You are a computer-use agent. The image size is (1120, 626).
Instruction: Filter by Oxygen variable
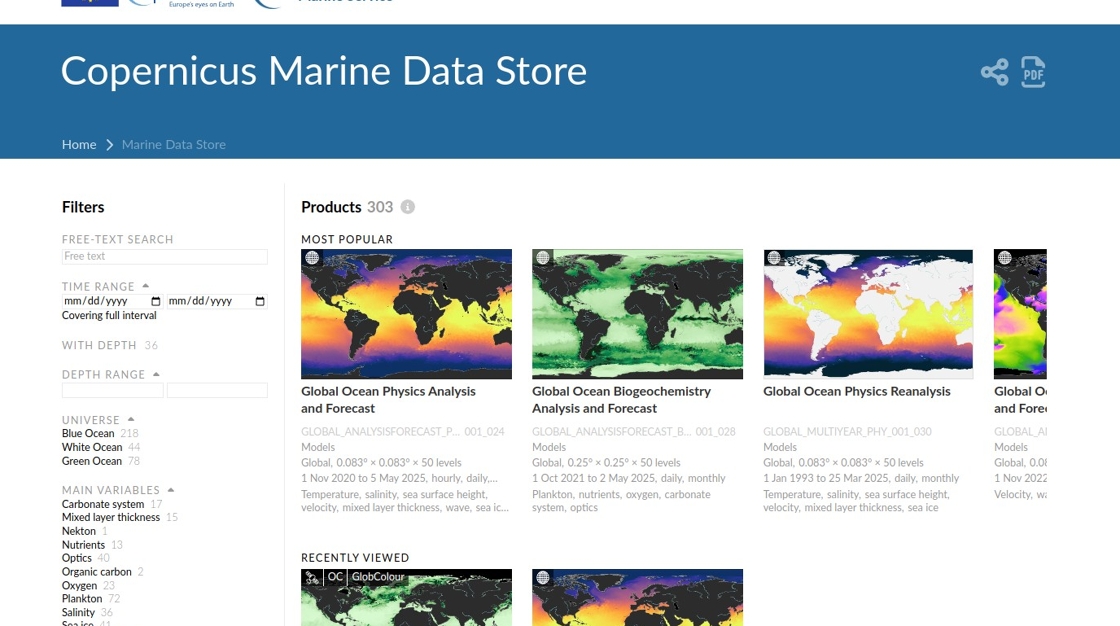click(79, 585)
